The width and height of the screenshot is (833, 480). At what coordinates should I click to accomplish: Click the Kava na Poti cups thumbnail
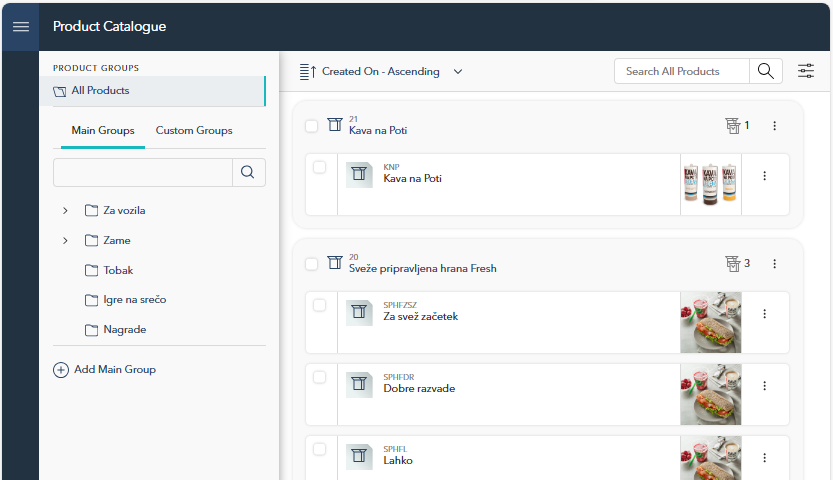[x=711, y=184]
